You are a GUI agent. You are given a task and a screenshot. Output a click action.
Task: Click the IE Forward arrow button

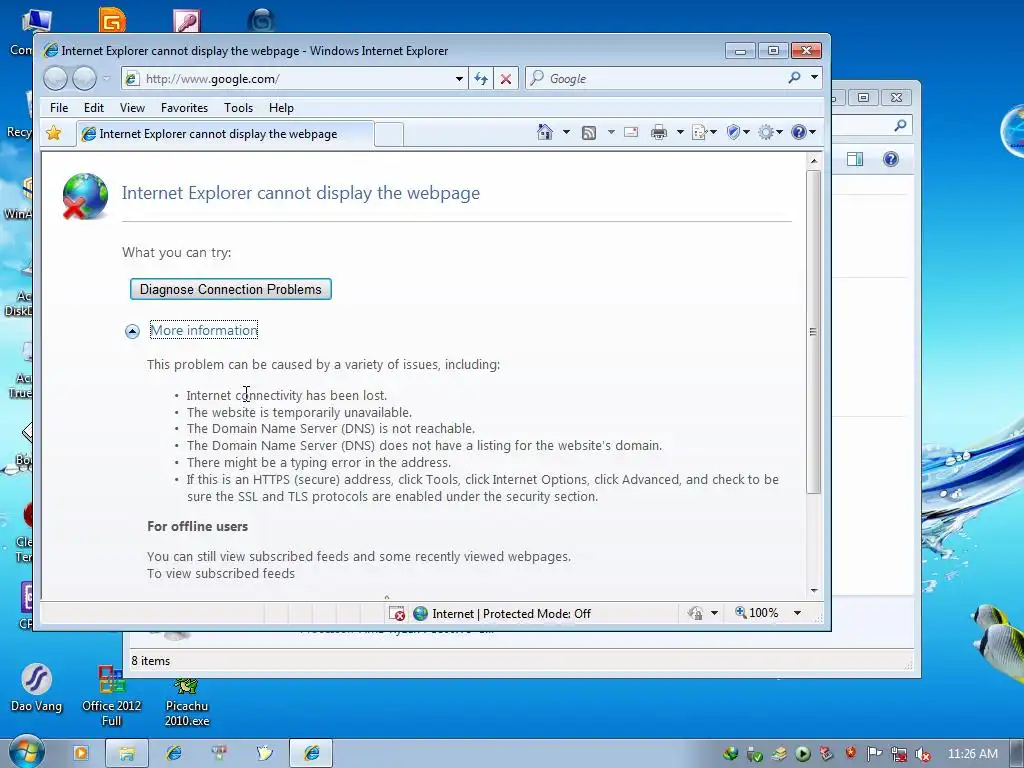point(84,79)
